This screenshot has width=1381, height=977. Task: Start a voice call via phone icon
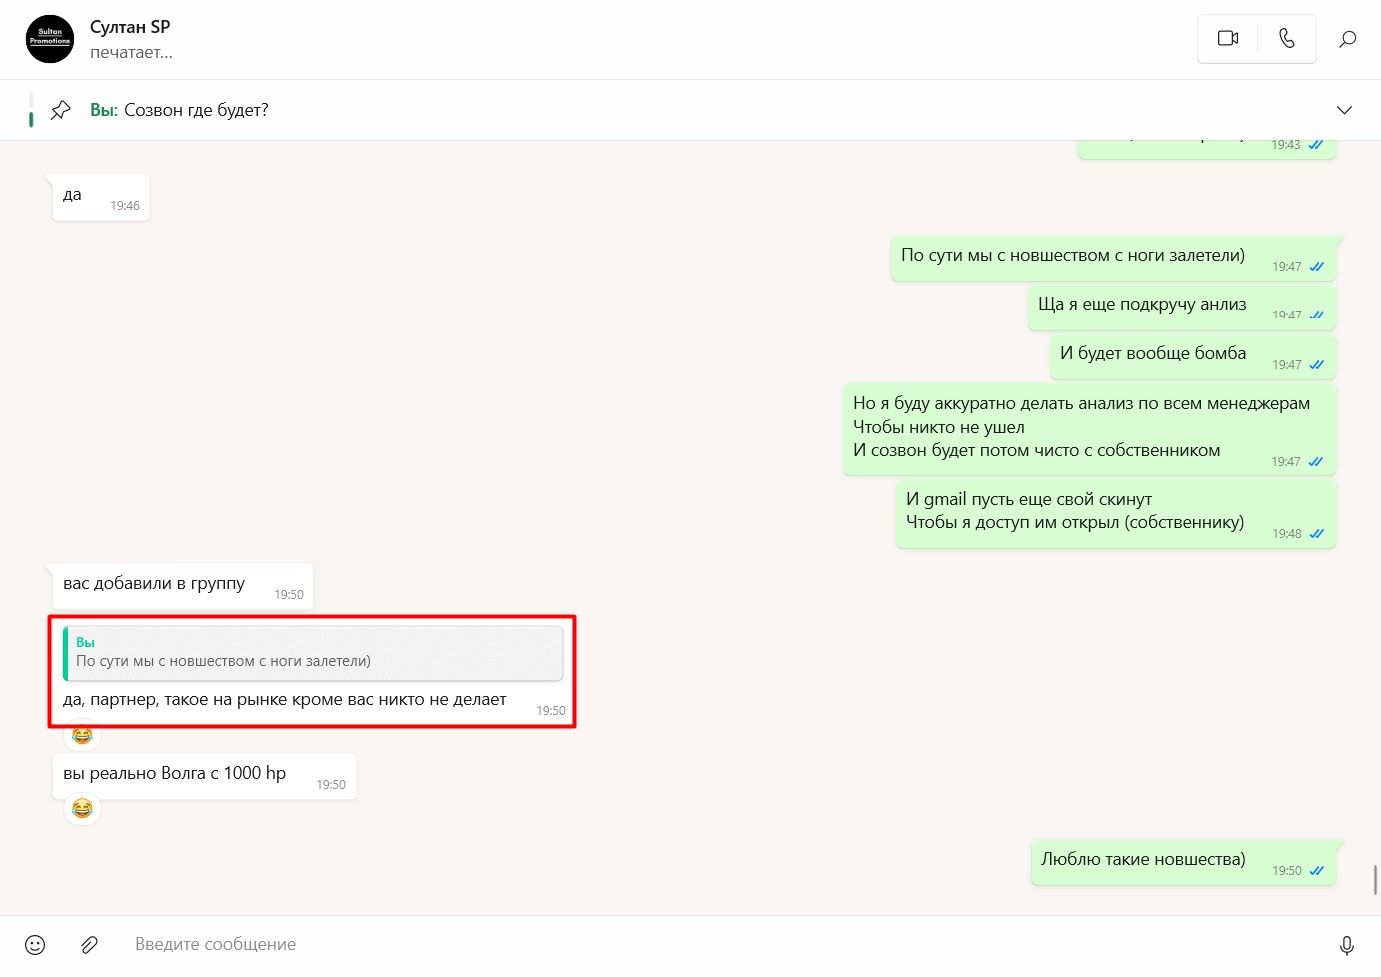[x=1287, y=39]
